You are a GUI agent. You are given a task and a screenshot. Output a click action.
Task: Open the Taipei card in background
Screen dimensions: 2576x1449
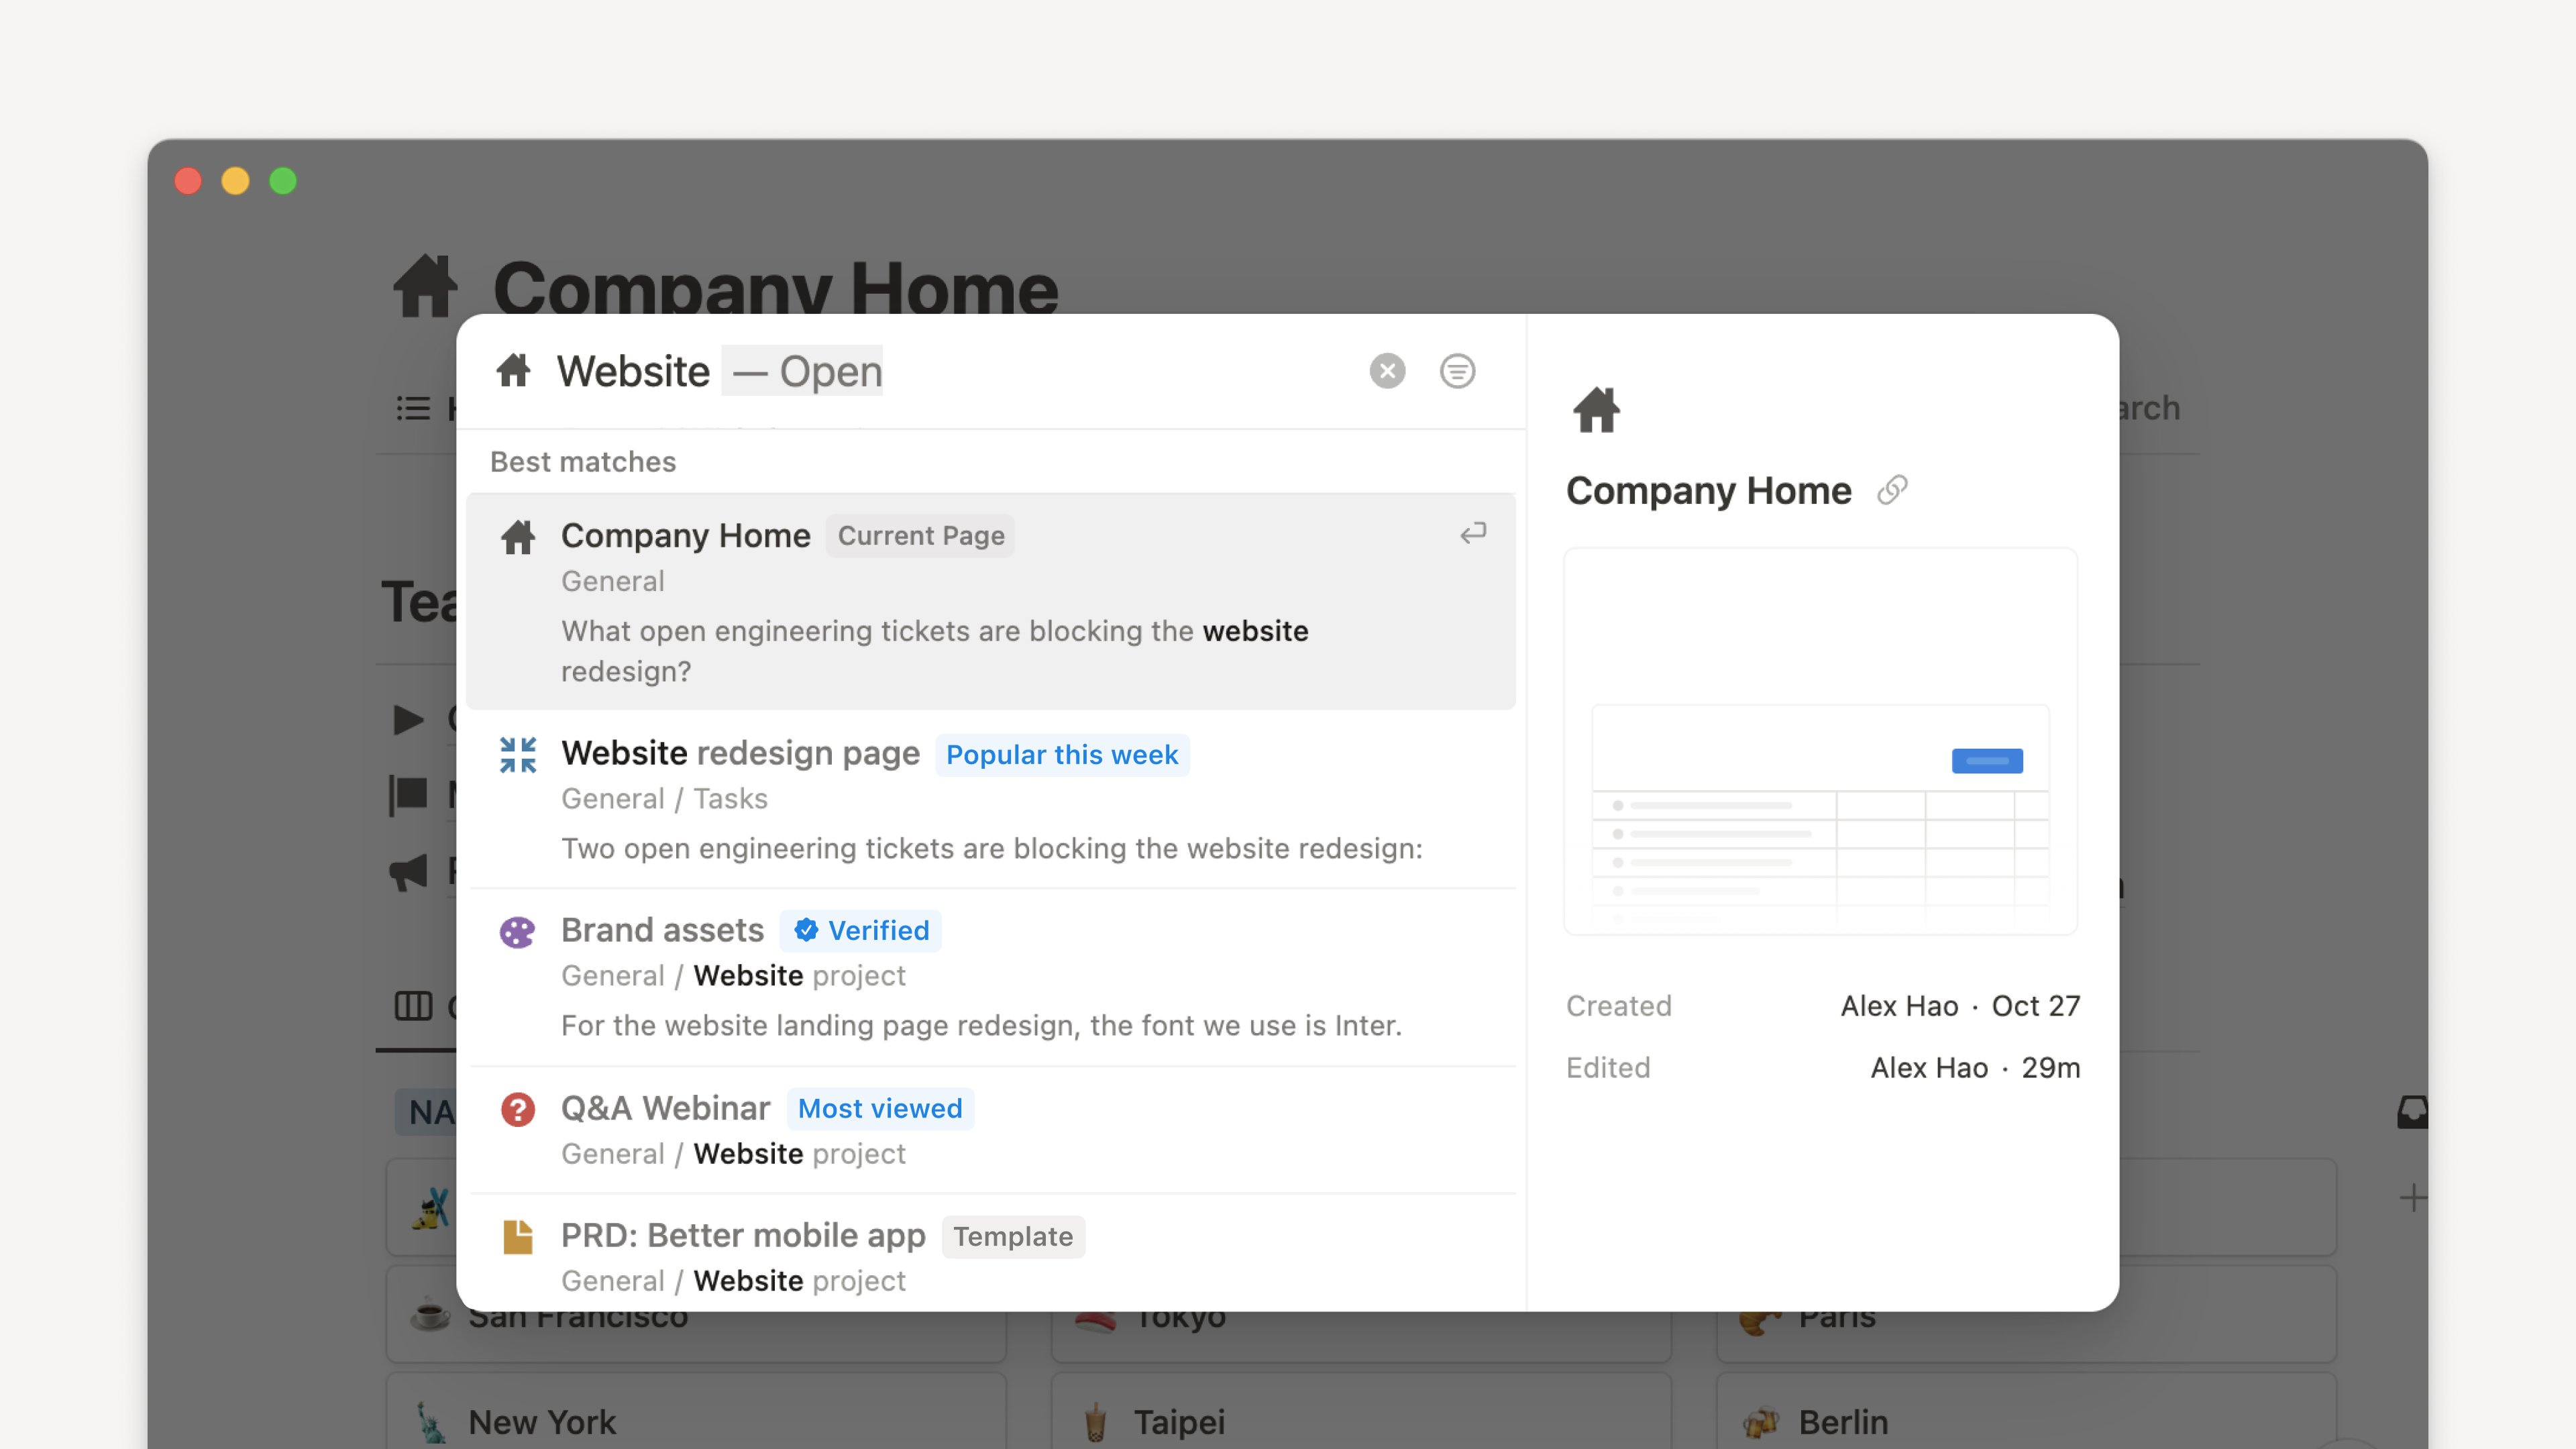coord(1361,1411)
